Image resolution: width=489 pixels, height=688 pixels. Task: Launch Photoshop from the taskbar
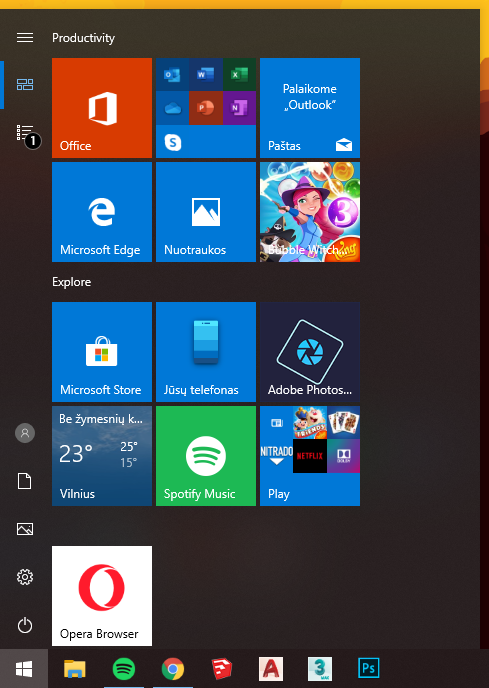[369, 669]
